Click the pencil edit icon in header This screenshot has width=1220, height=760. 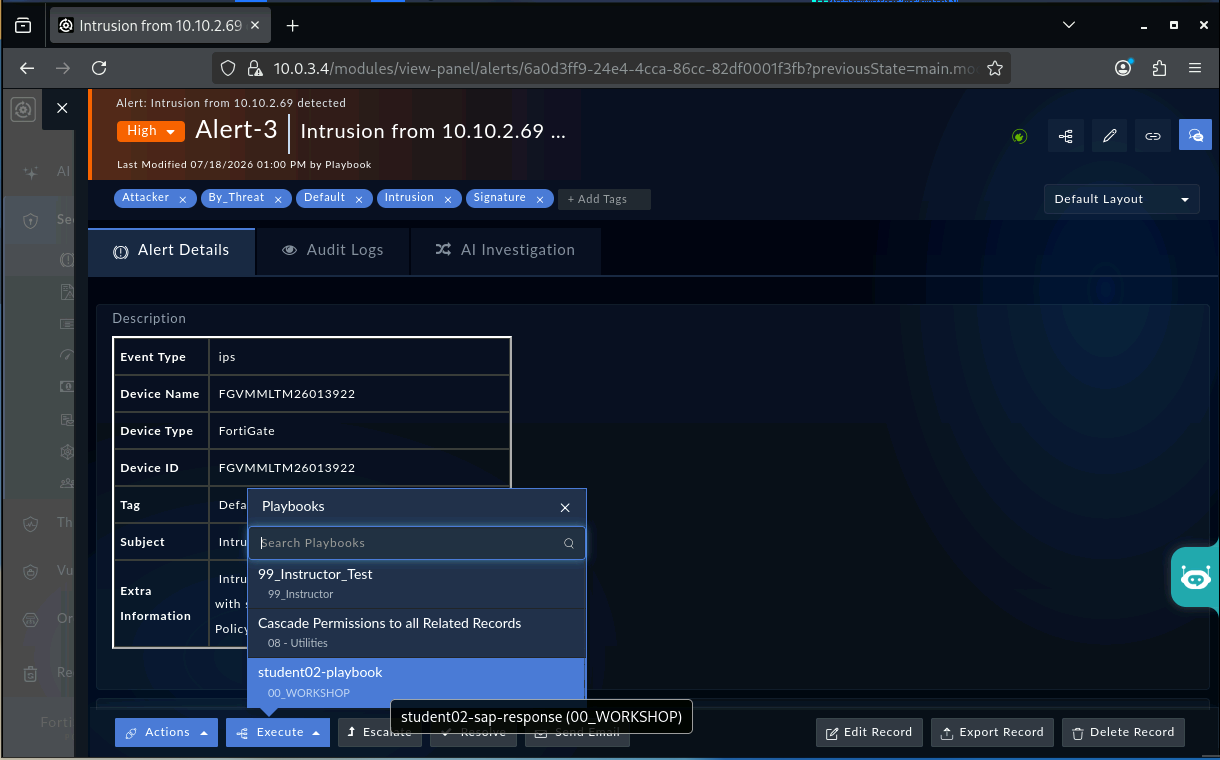(1109, 136)
